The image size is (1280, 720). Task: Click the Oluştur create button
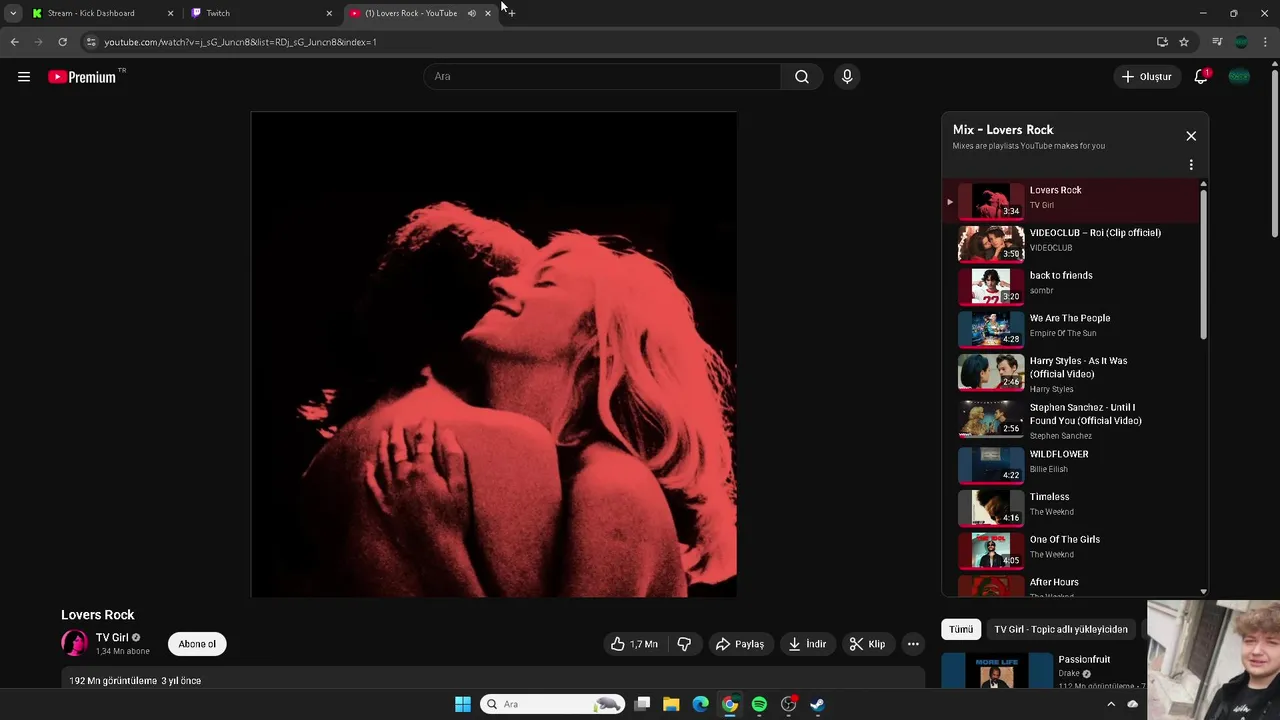(1146, 77)
